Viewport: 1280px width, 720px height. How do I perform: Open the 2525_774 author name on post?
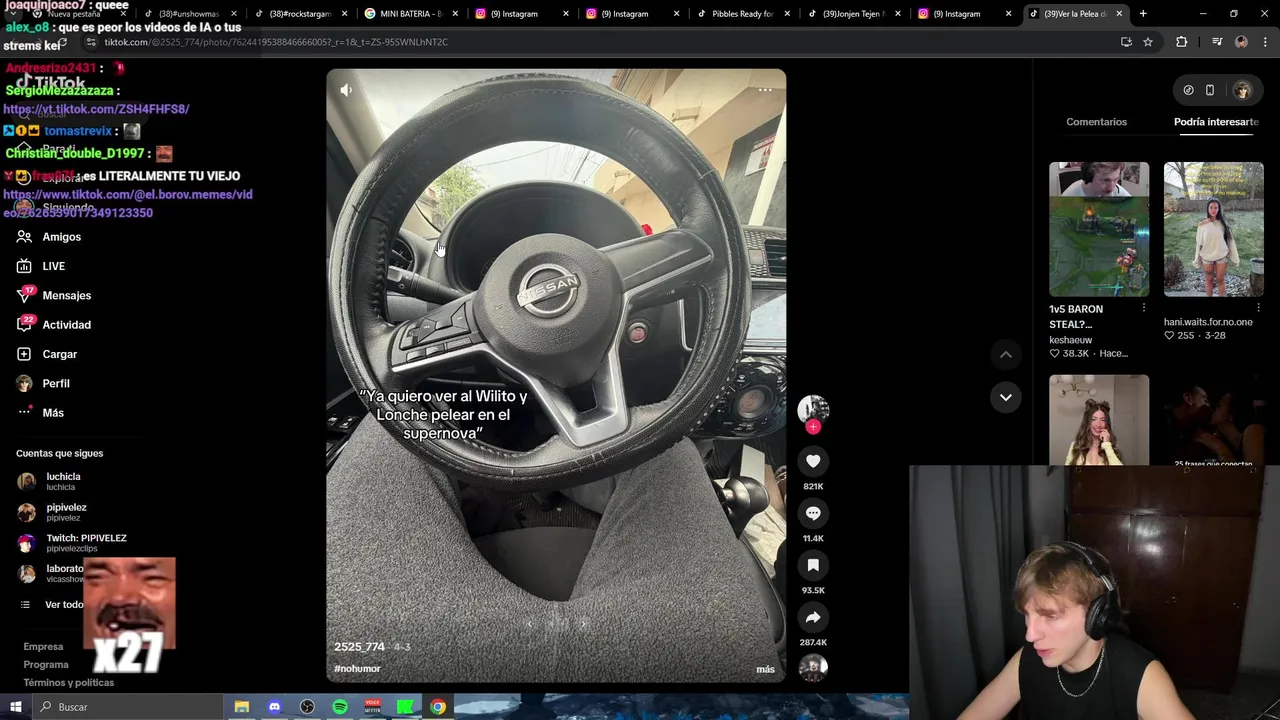[359, 647]
